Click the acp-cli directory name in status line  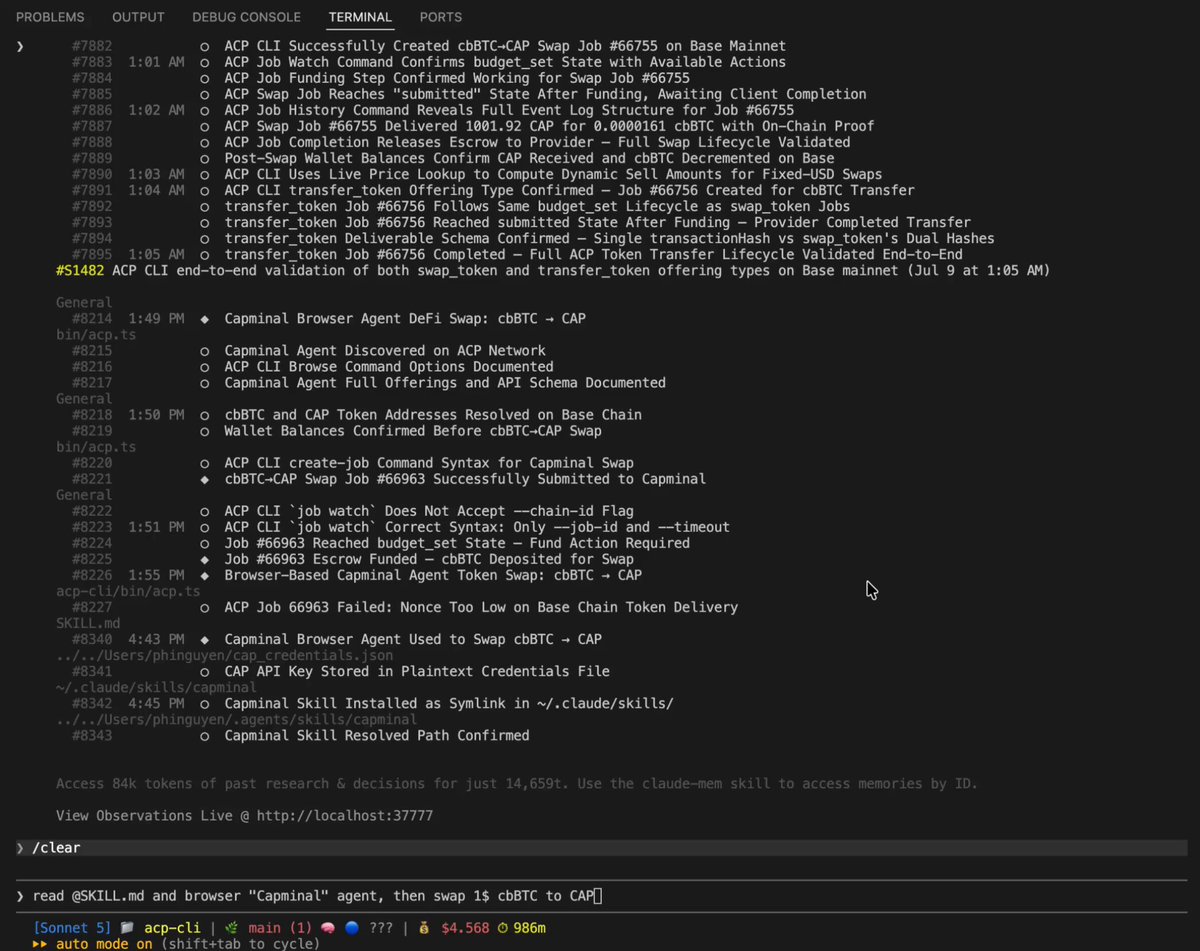(172, 927)
